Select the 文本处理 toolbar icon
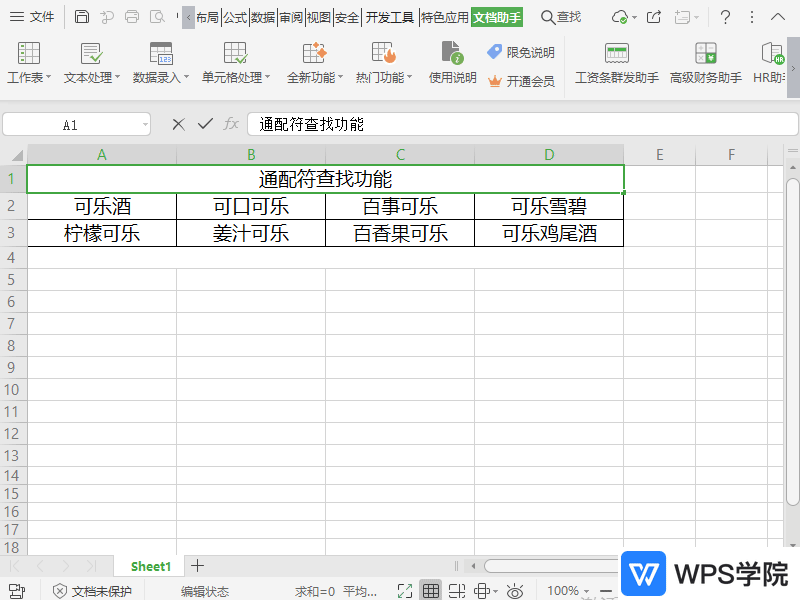Viewport: 800px width, 600px height. point(92,62)
